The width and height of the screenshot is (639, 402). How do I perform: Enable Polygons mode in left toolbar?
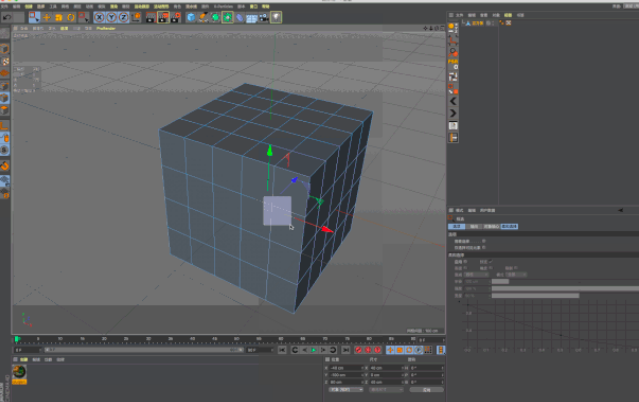tap(4, 110)
